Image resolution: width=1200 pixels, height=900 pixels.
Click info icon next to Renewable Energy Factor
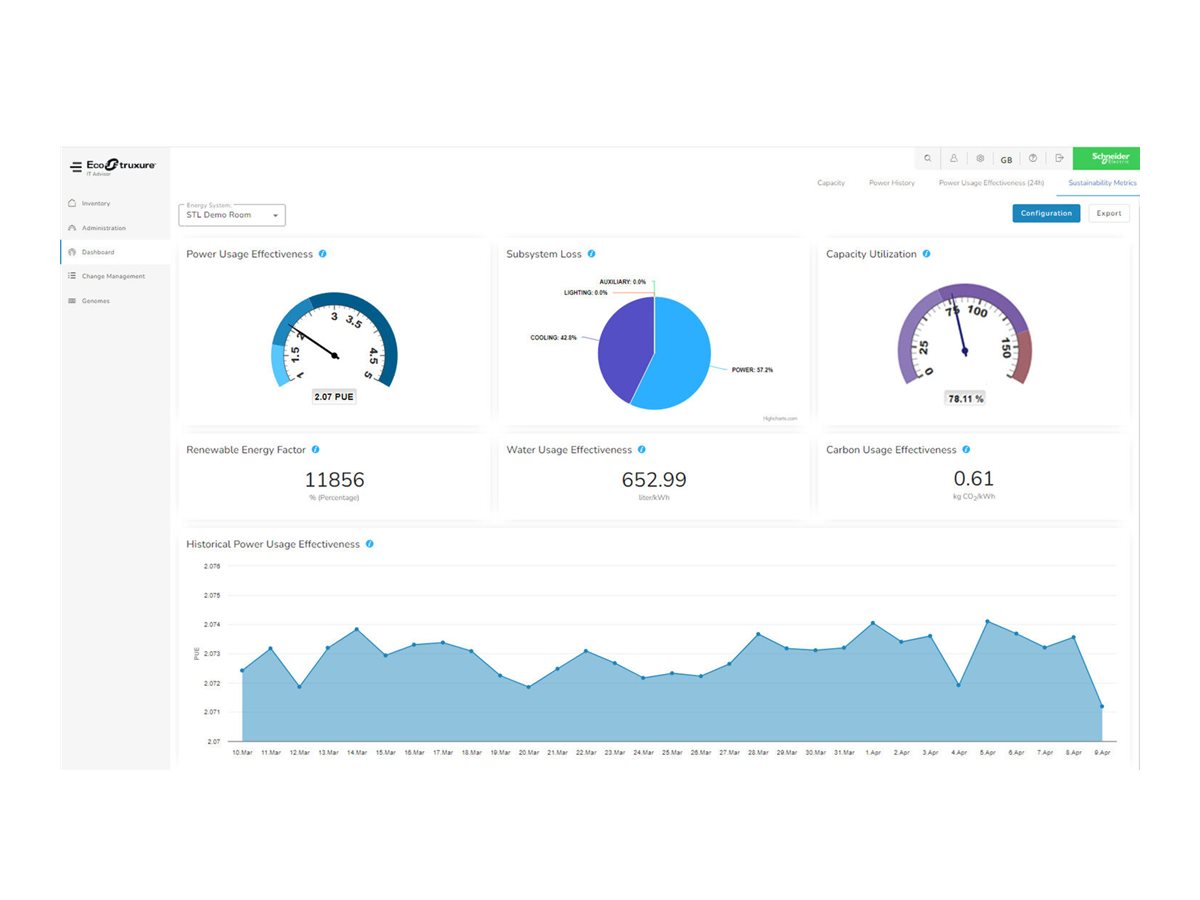pyautogui.click(x=316, y=450)
